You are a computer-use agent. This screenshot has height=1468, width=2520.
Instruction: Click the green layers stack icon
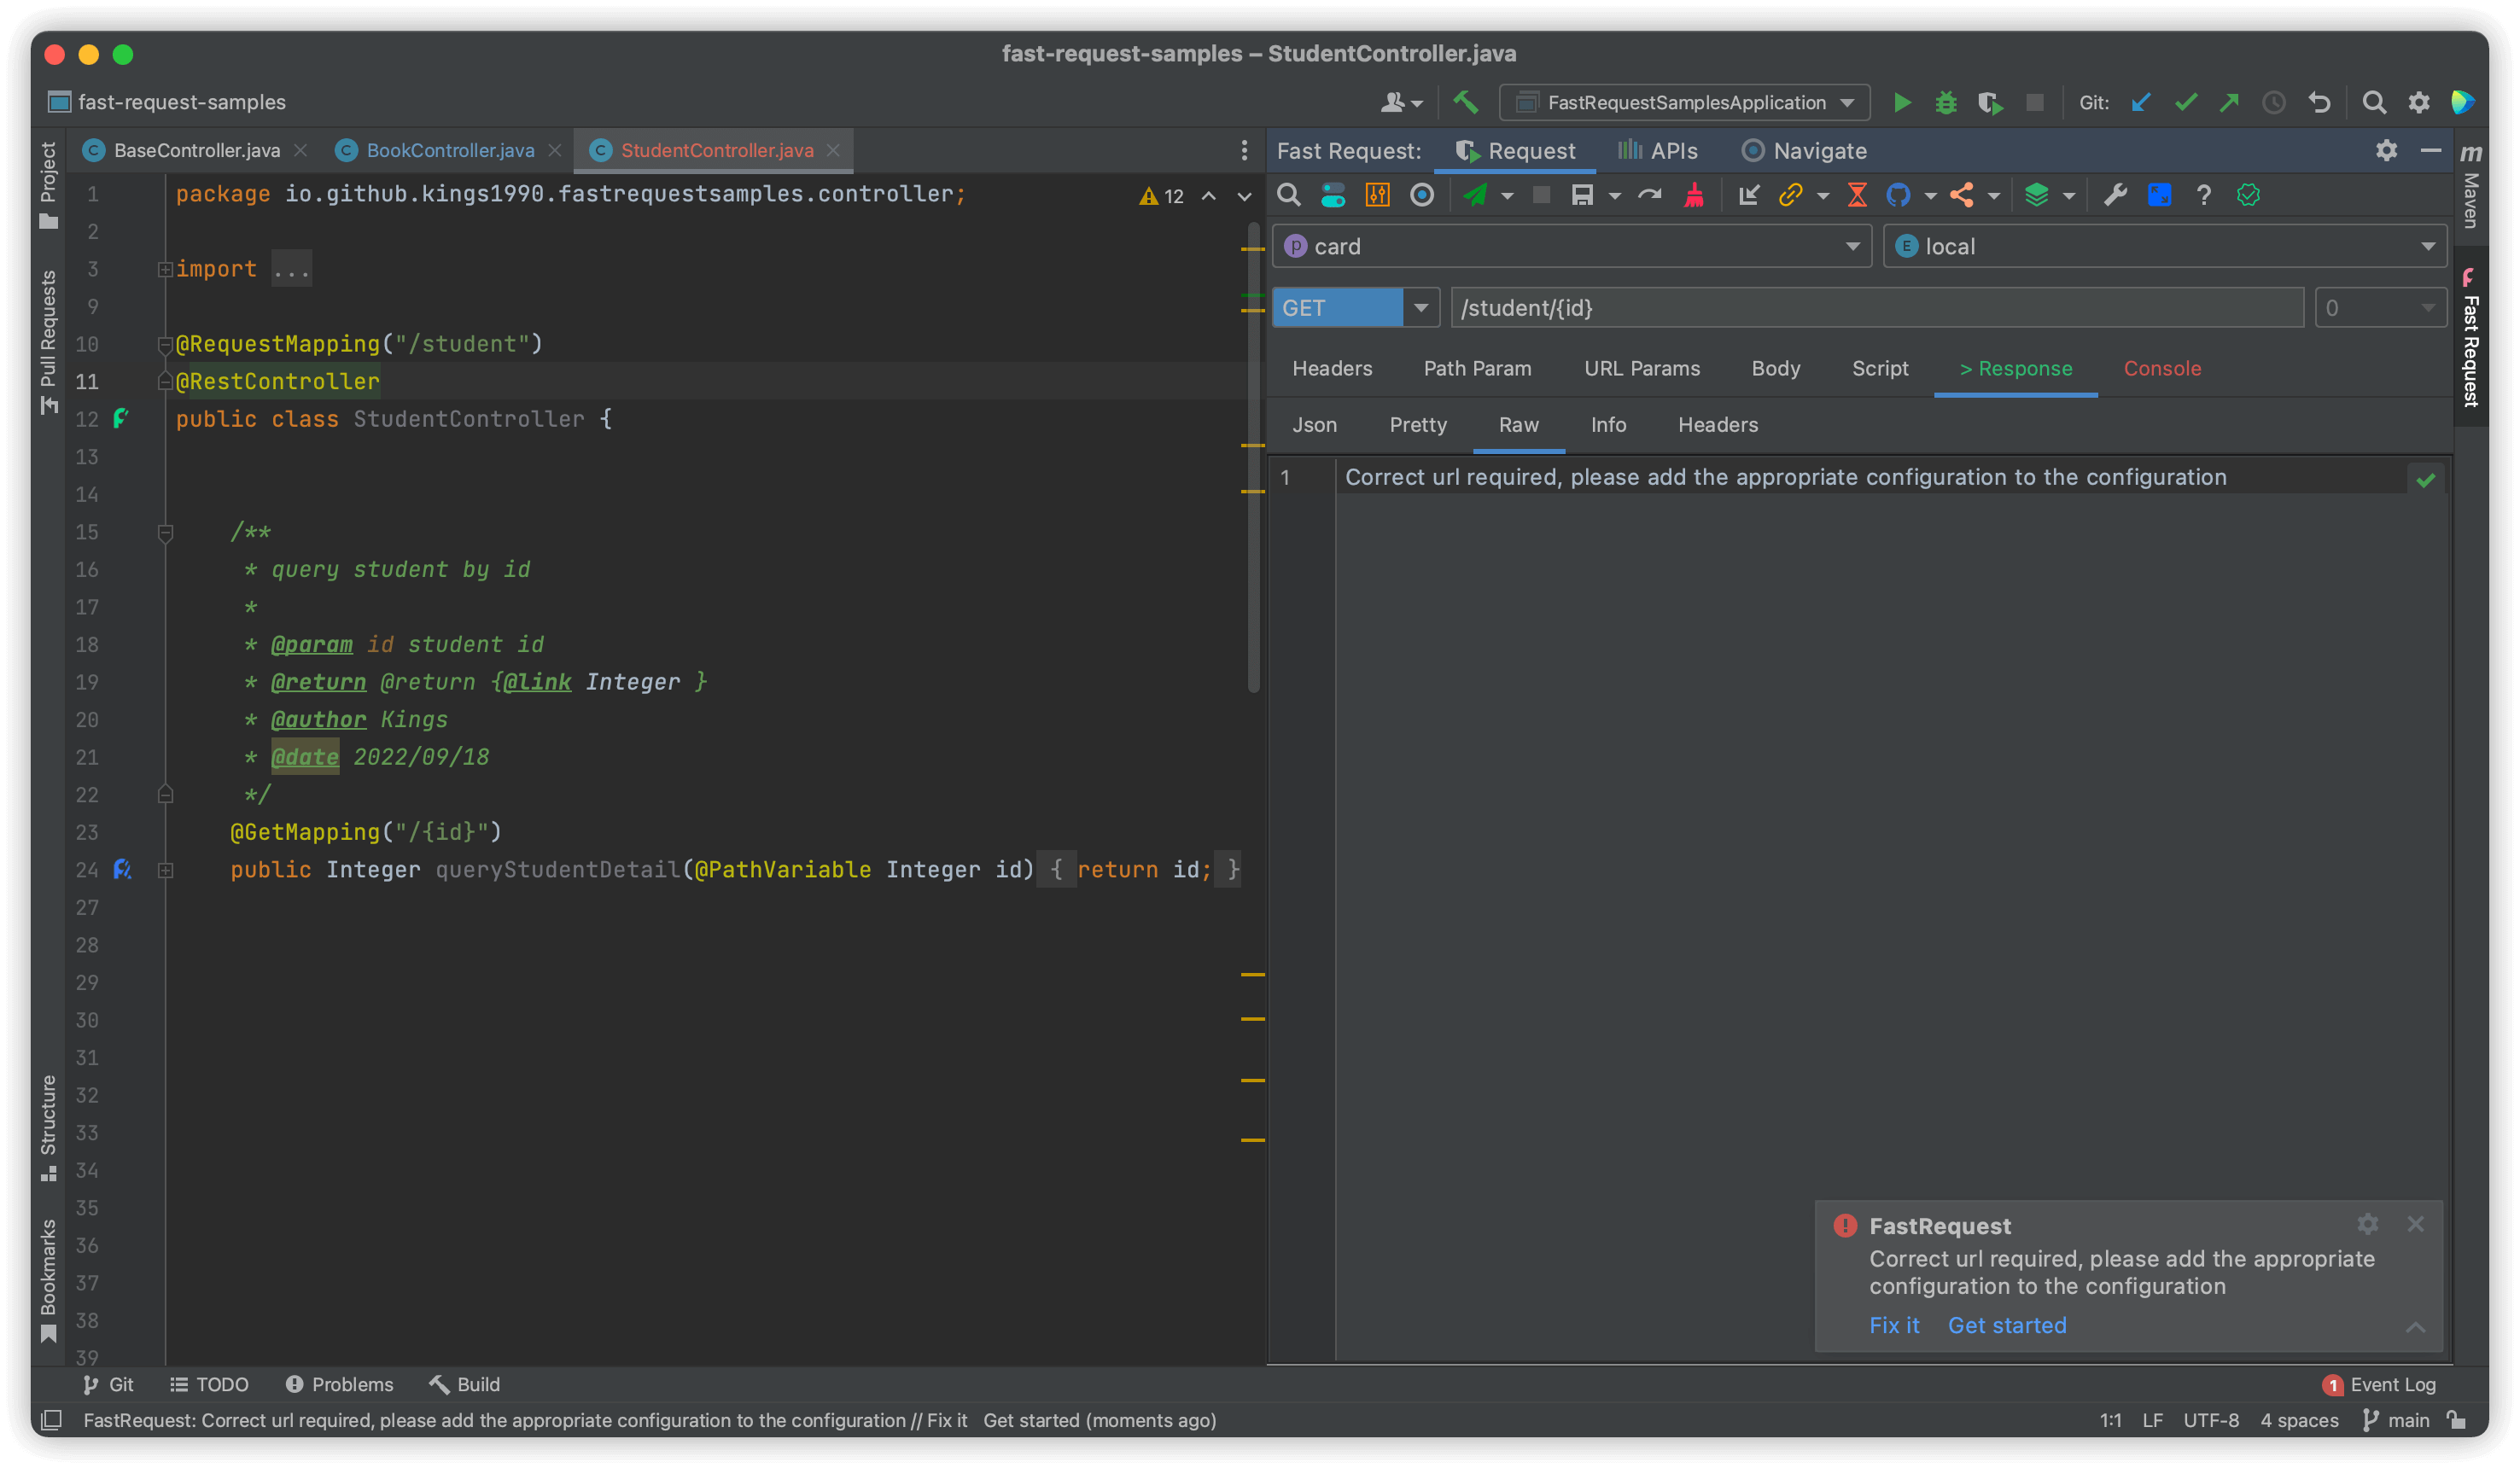[2036, 195]
